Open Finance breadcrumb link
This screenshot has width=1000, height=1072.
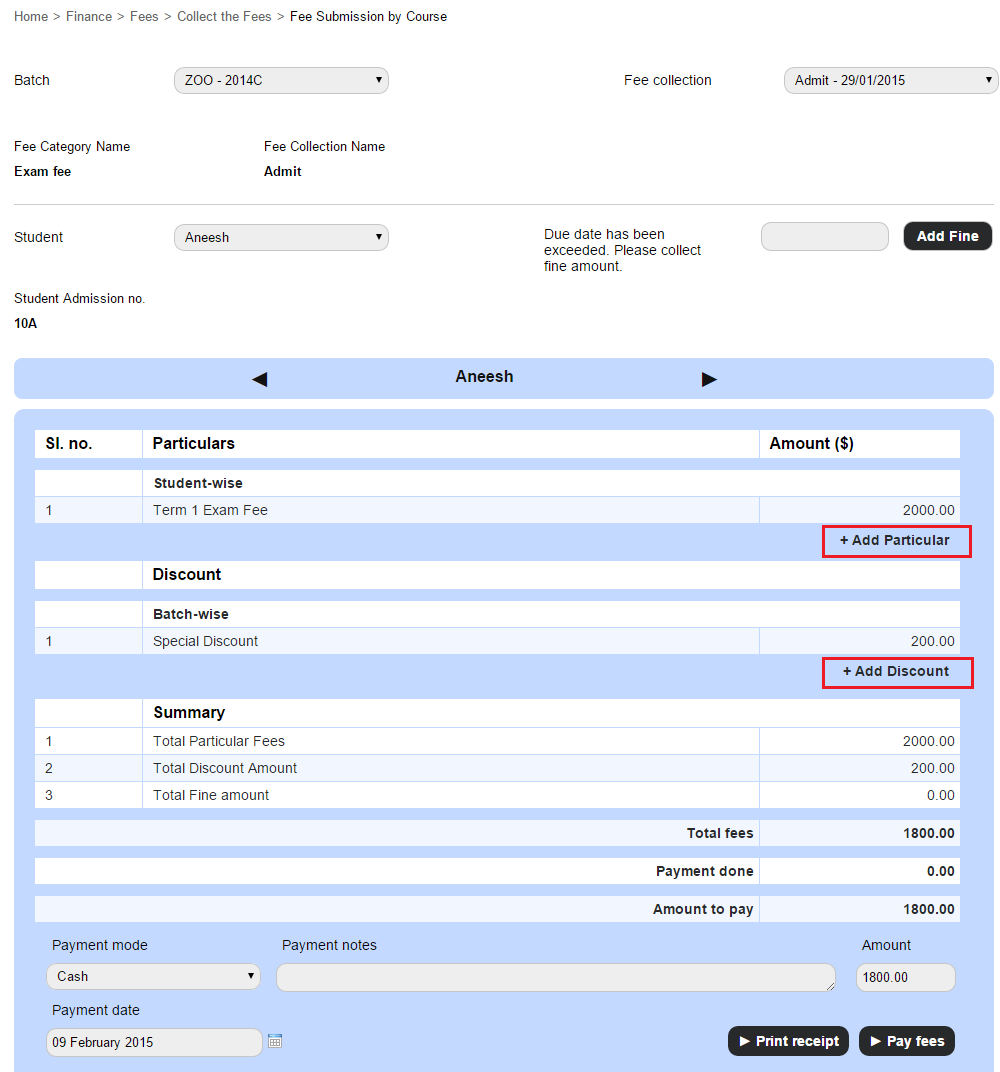coord(89,17)
